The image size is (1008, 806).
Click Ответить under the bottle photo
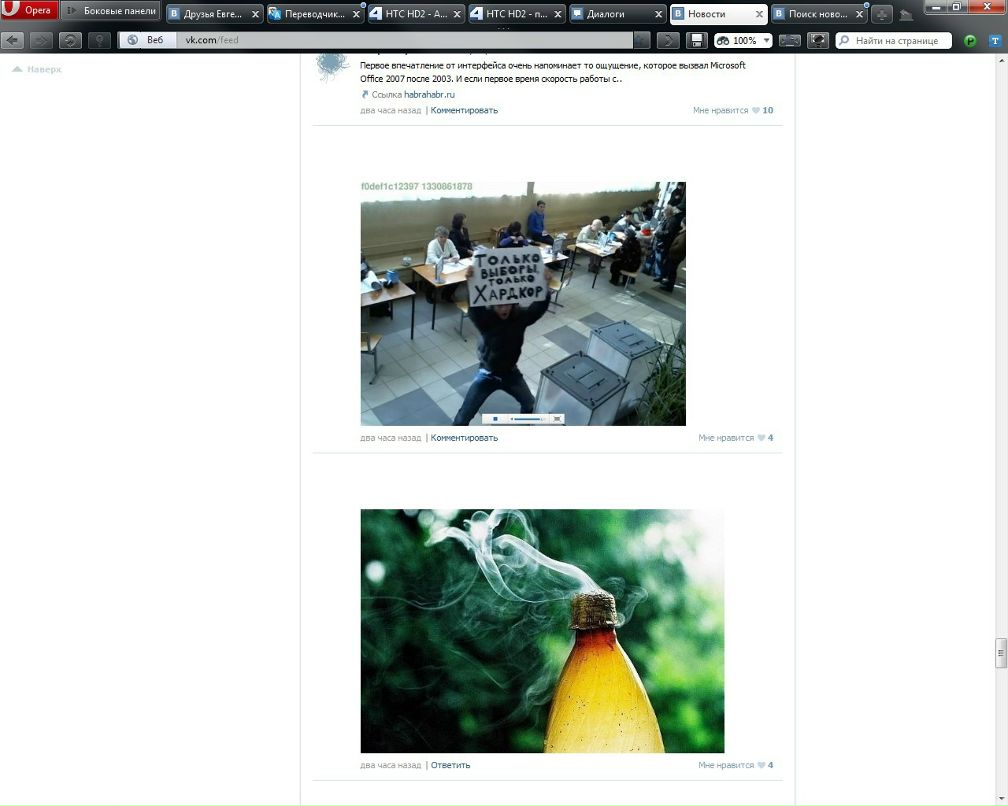[450, 765]
